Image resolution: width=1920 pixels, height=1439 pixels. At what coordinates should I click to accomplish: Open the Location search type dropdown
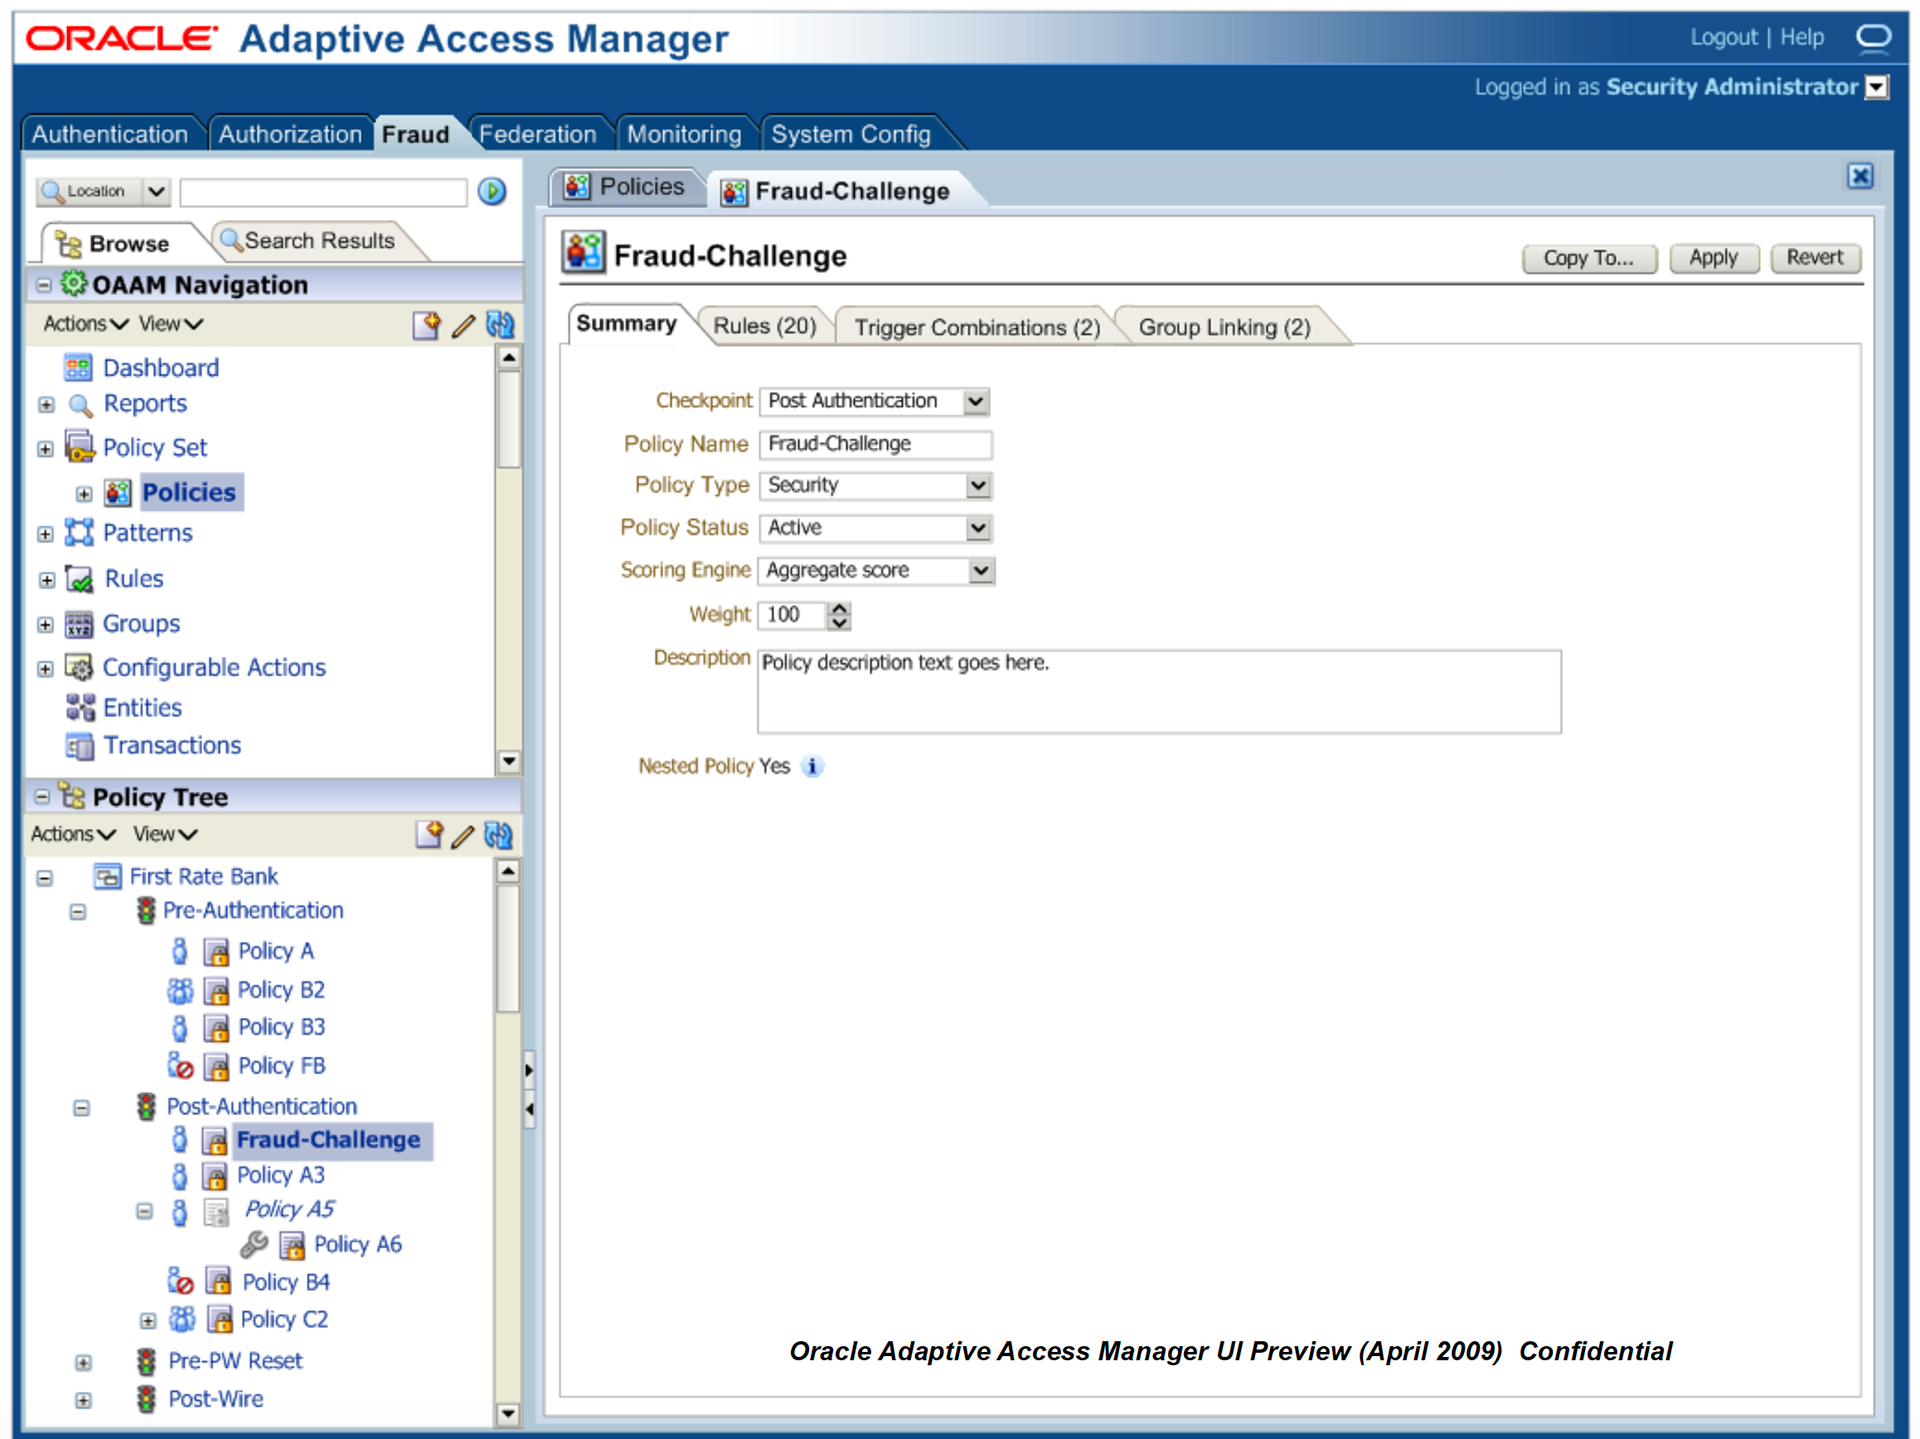(x=156, y=191)
